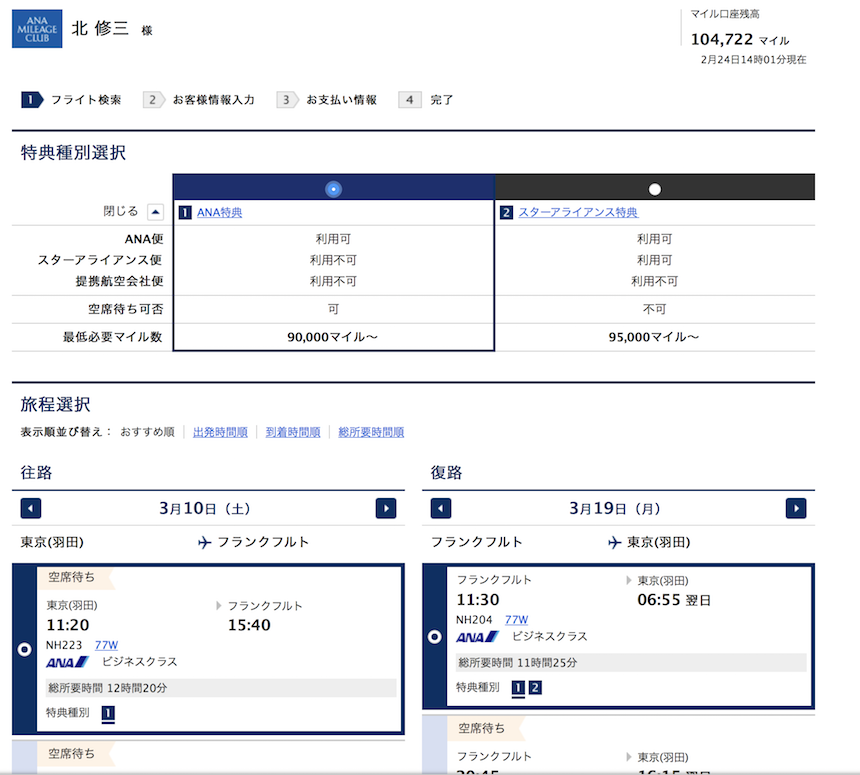Click the return date 3月19日 (月)
The image size is (860, 775).
coord(614,508)
